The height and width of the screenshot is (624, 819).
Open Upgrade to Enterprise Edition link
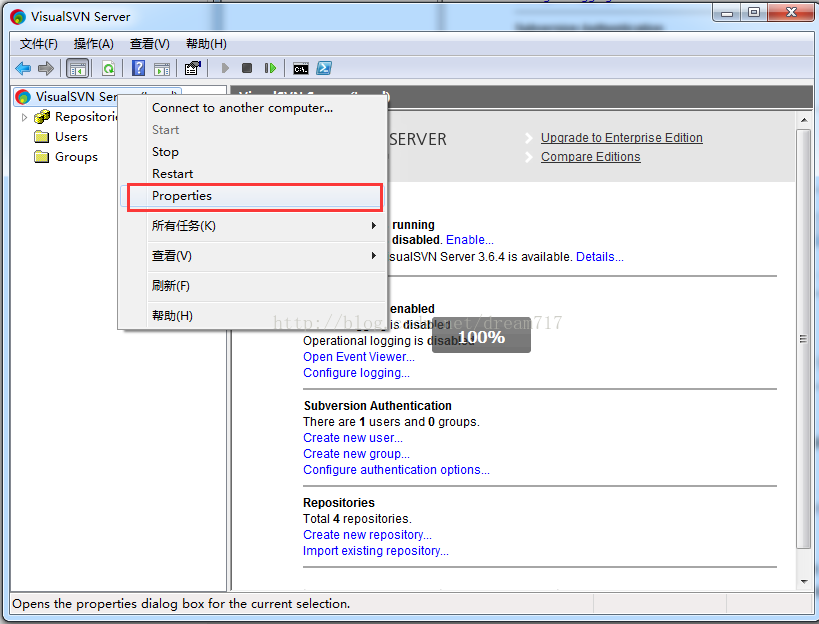tap(622, 138)
